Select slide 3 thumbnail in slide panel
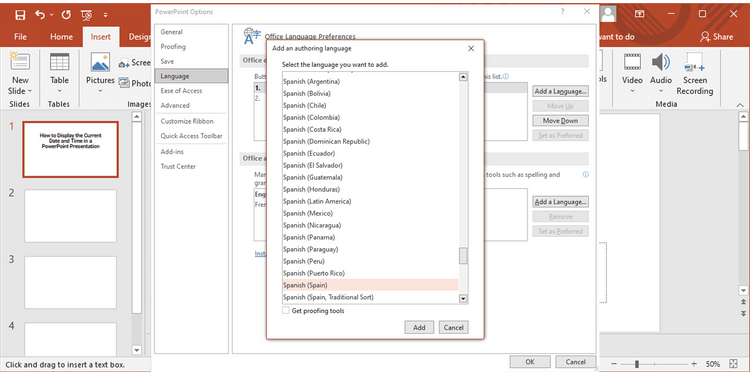Viewport: 750px width, 375px height. (x=70, y=282)
